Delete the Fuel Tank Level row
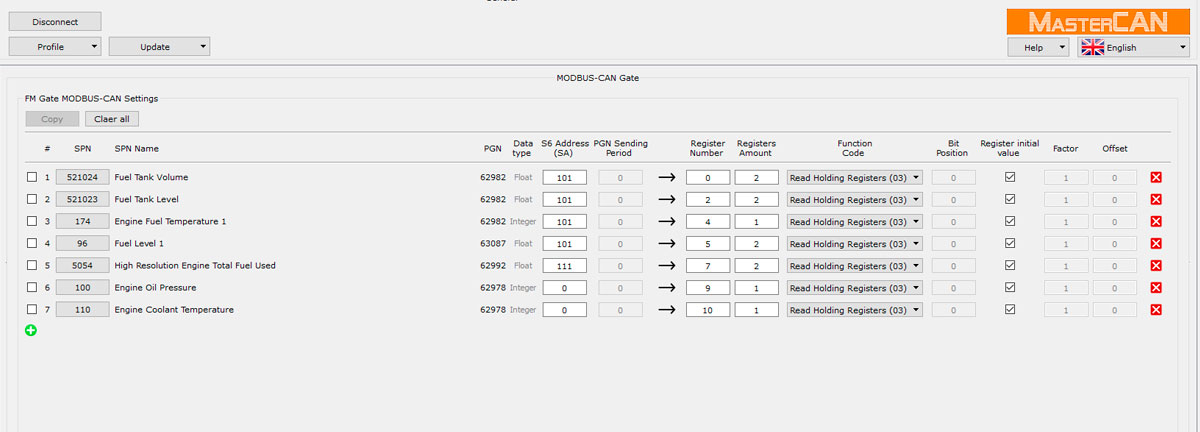 [1156, 199]
